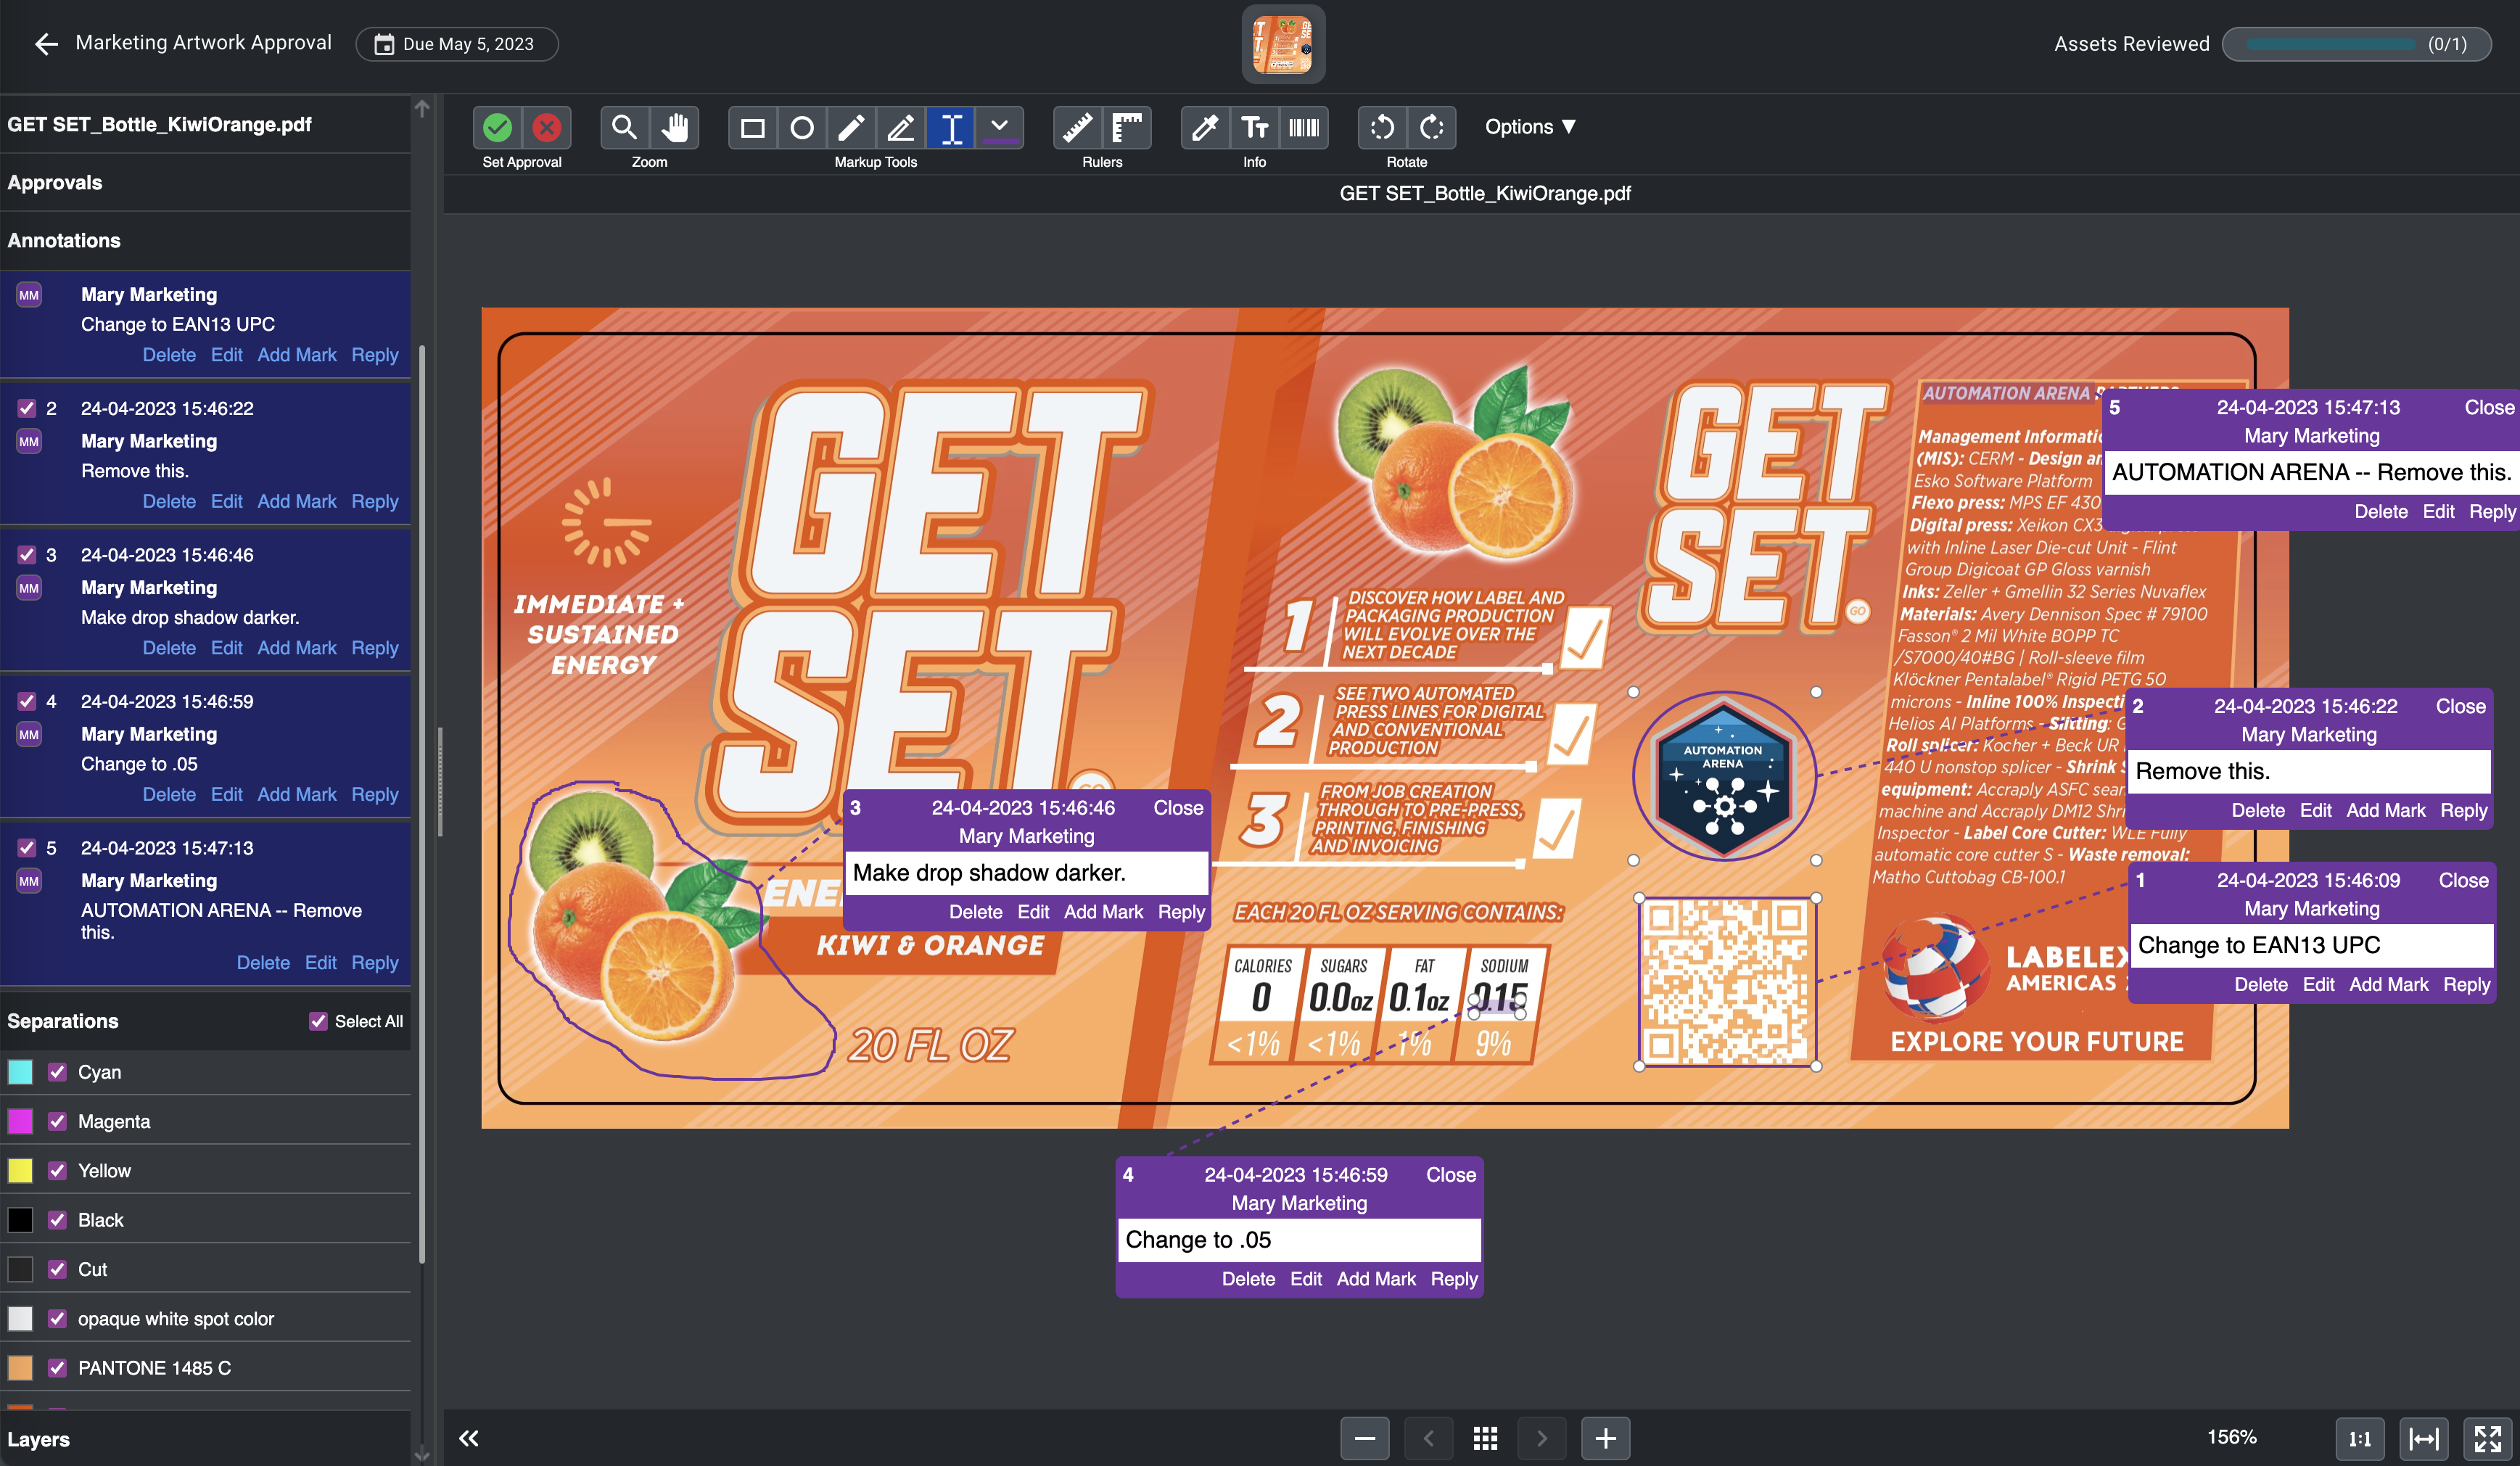Collapse the Annotations section
This screenshot has height=1466, width=2520.
205,240
